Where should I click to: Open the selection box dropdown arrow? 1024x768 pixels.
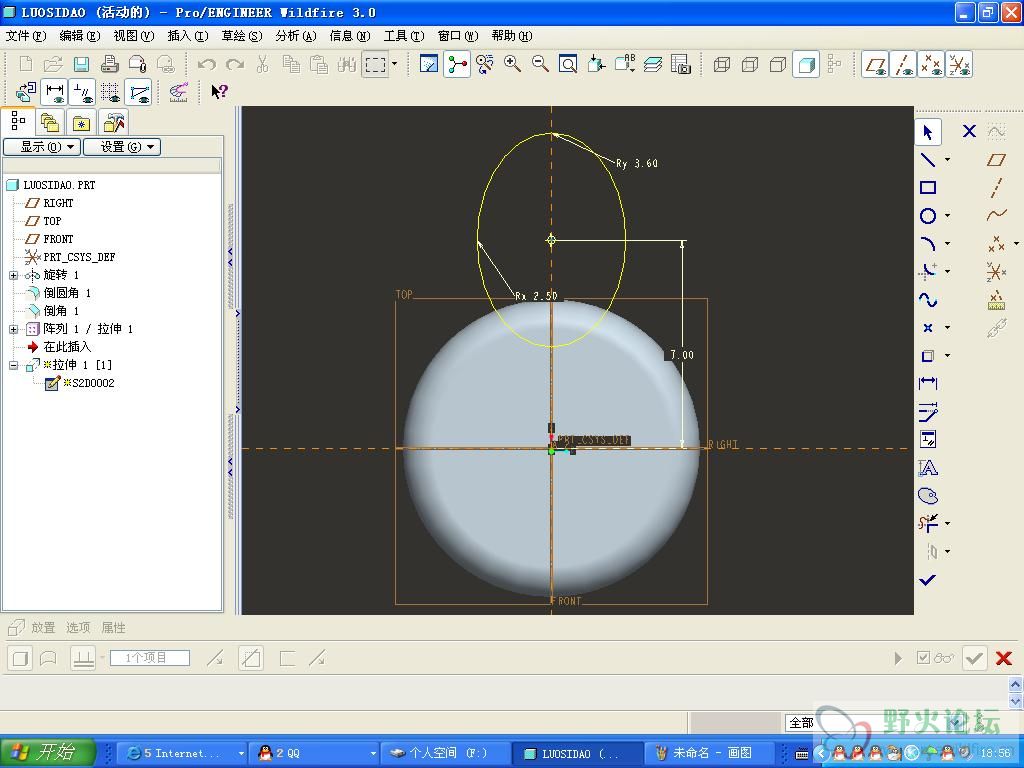click(x=394, y=64)
